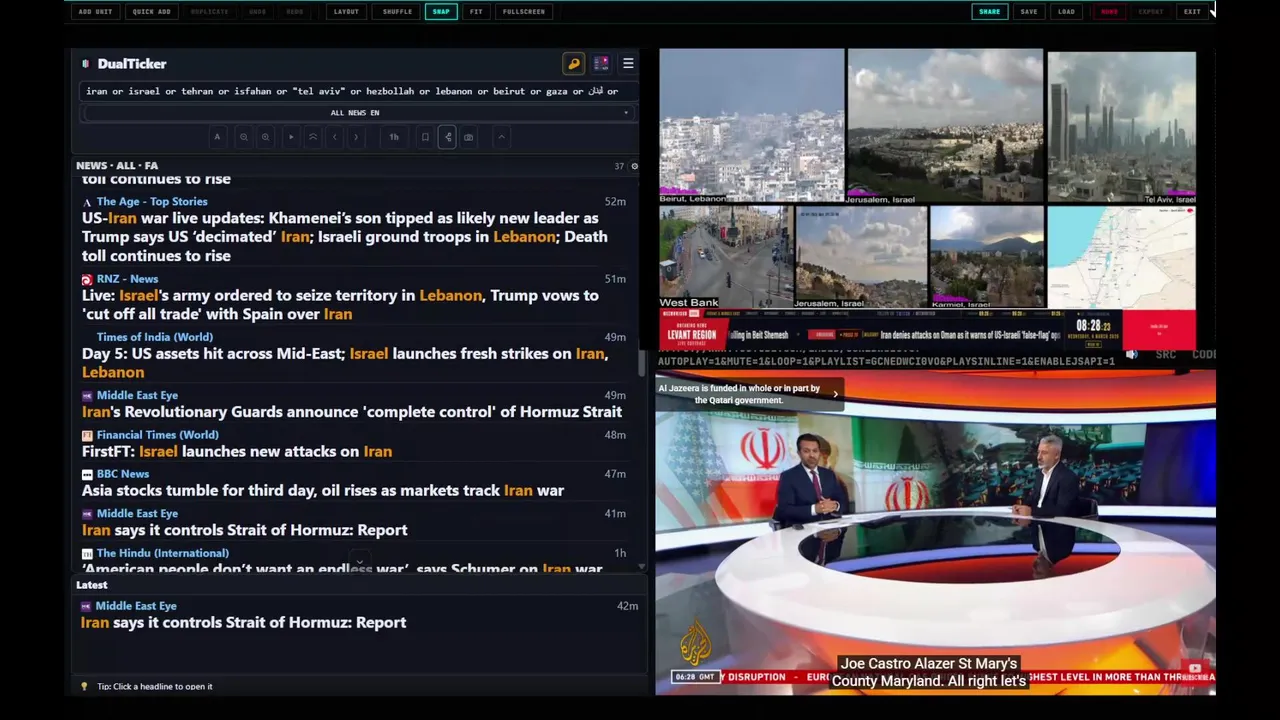
Task: Open BBC News Asia stocks tumble headline
Action: point(323,491)
